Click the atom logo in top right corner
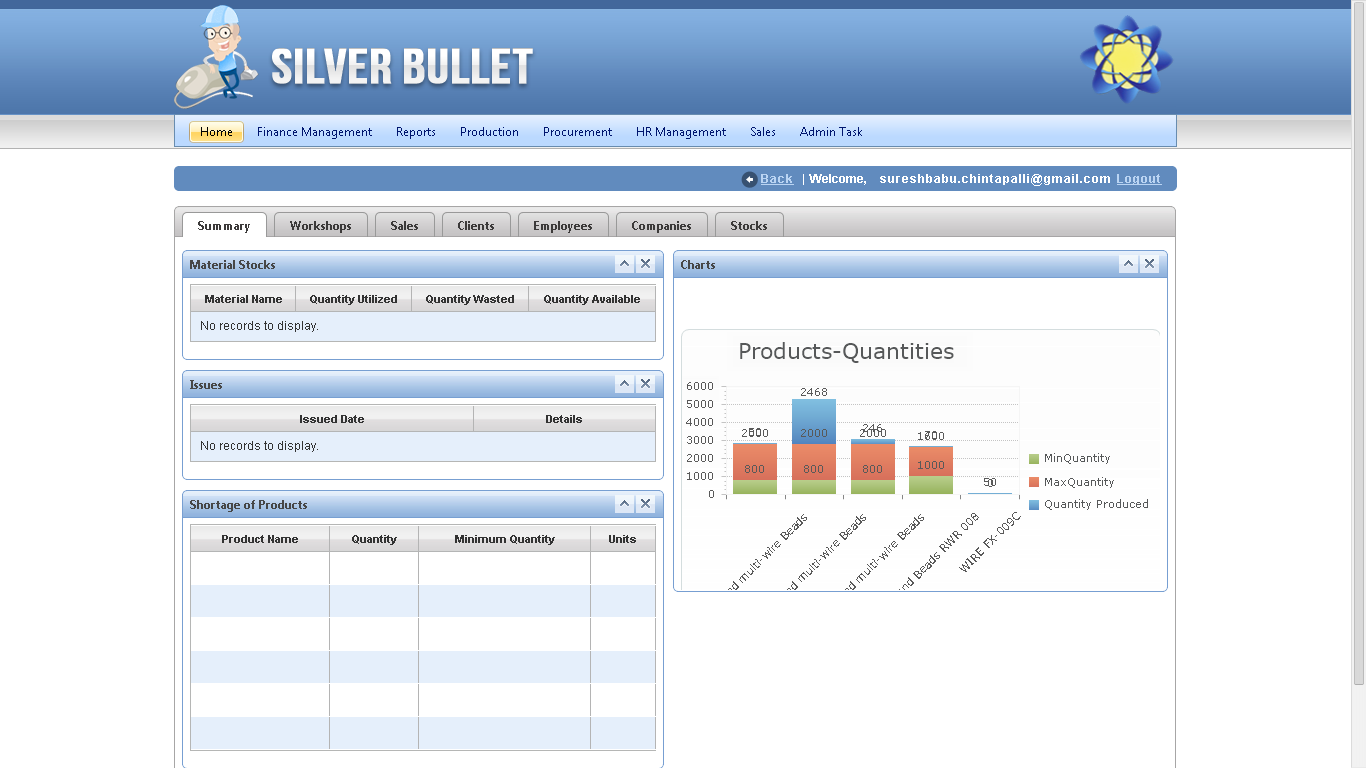This screenshot has height=768, width=1366. point(1125,57)
